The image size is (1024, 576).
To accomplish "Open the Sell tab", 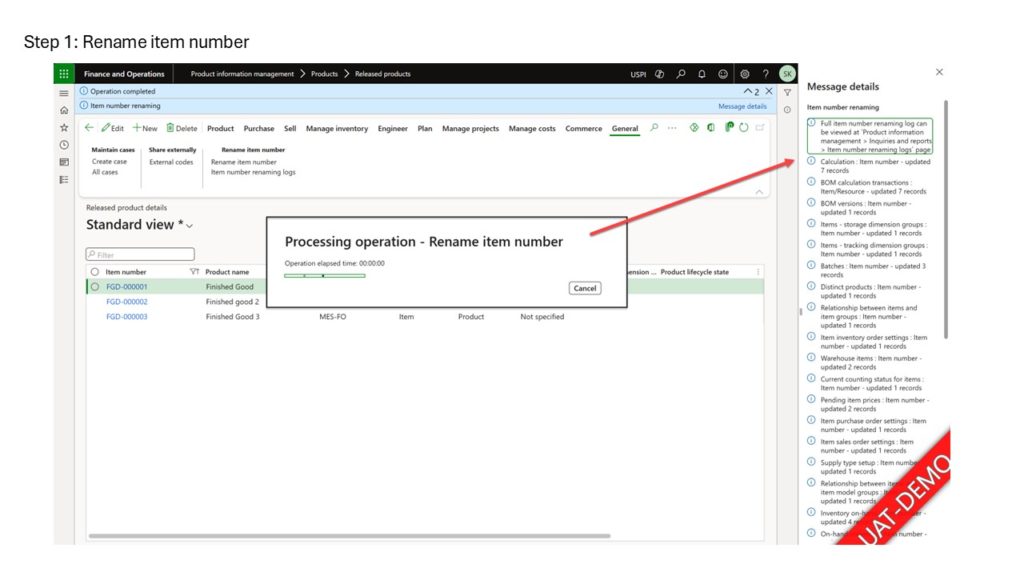I will click(290, 129).
